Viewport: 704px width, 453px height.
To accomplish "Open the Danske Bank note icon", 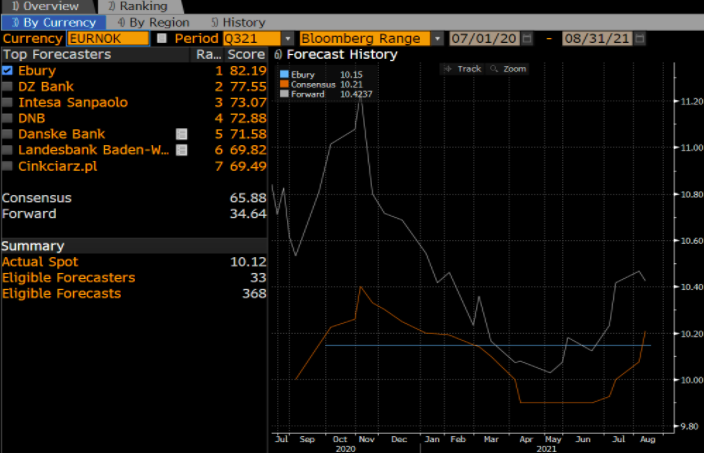I will (181, 134).
